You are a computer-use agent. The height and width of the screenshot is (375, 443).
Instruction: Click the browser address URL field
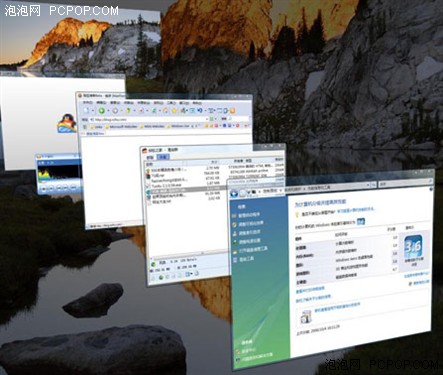pyautogui.click(x=149, y=119)
